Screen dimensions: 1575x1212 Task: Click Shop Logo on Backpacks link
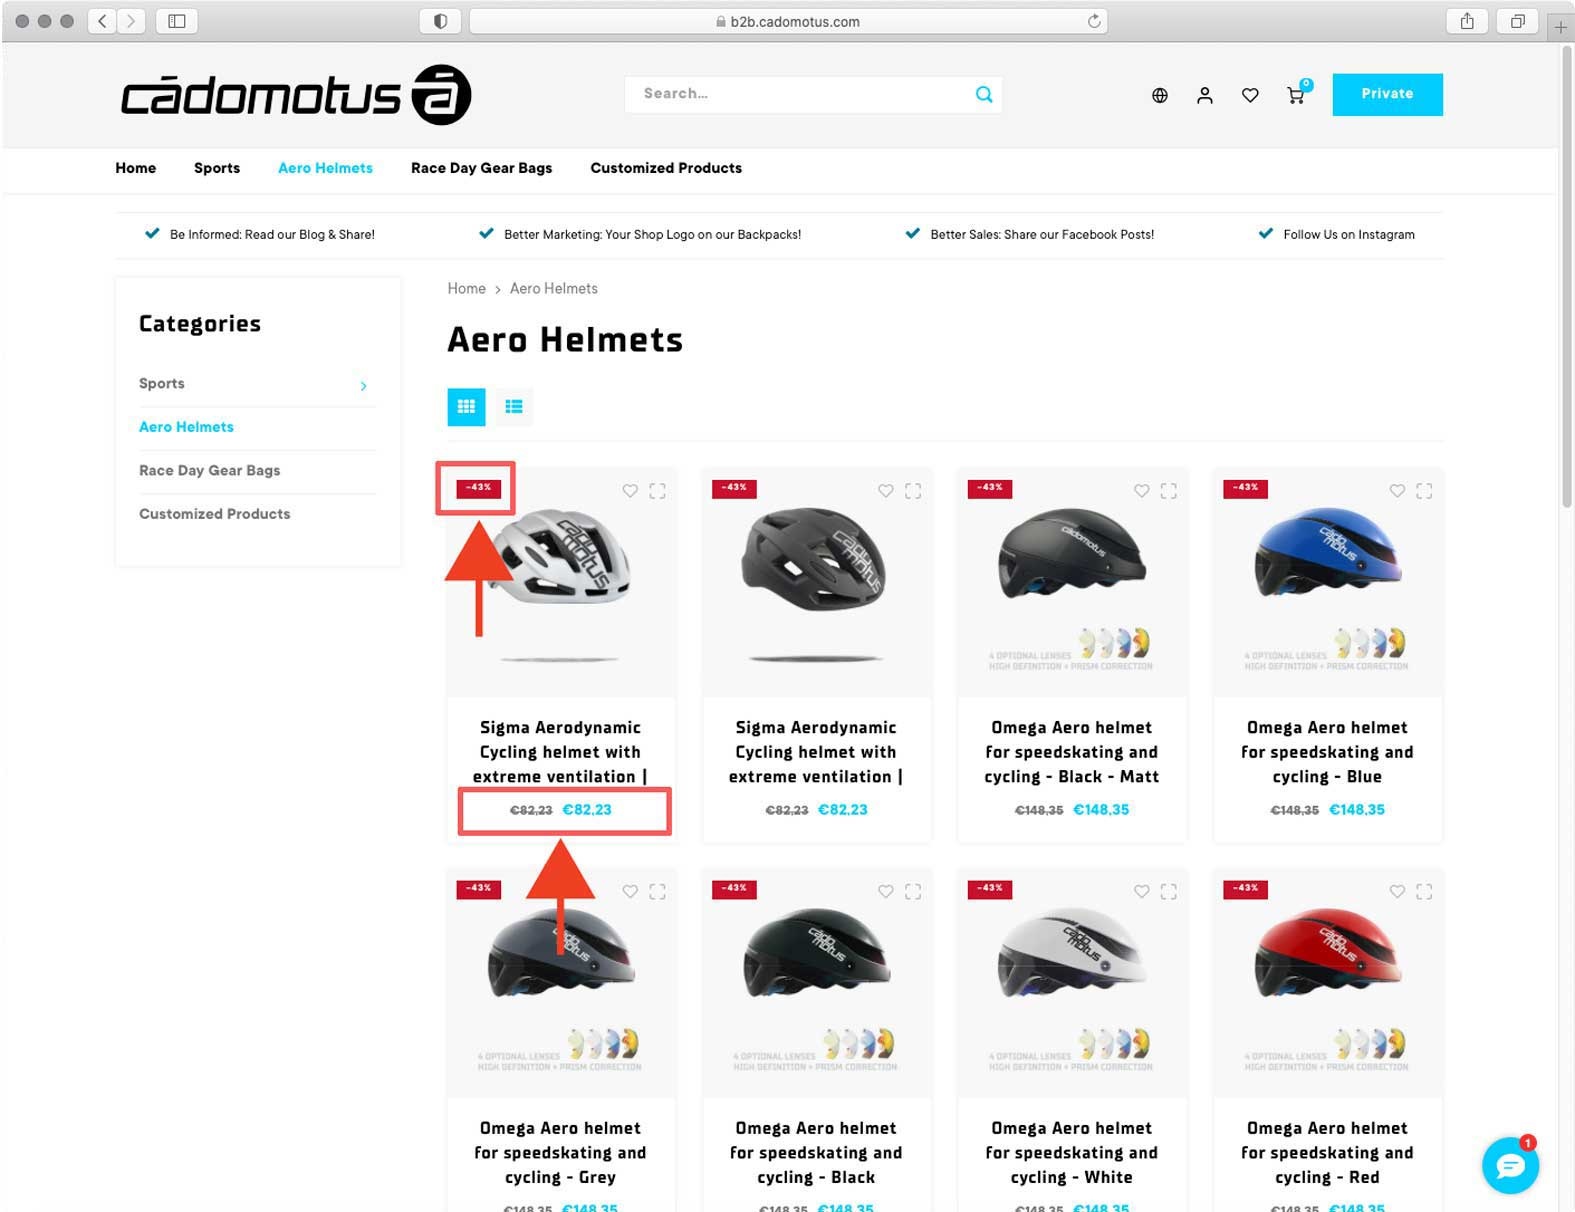tap(652, 235)
